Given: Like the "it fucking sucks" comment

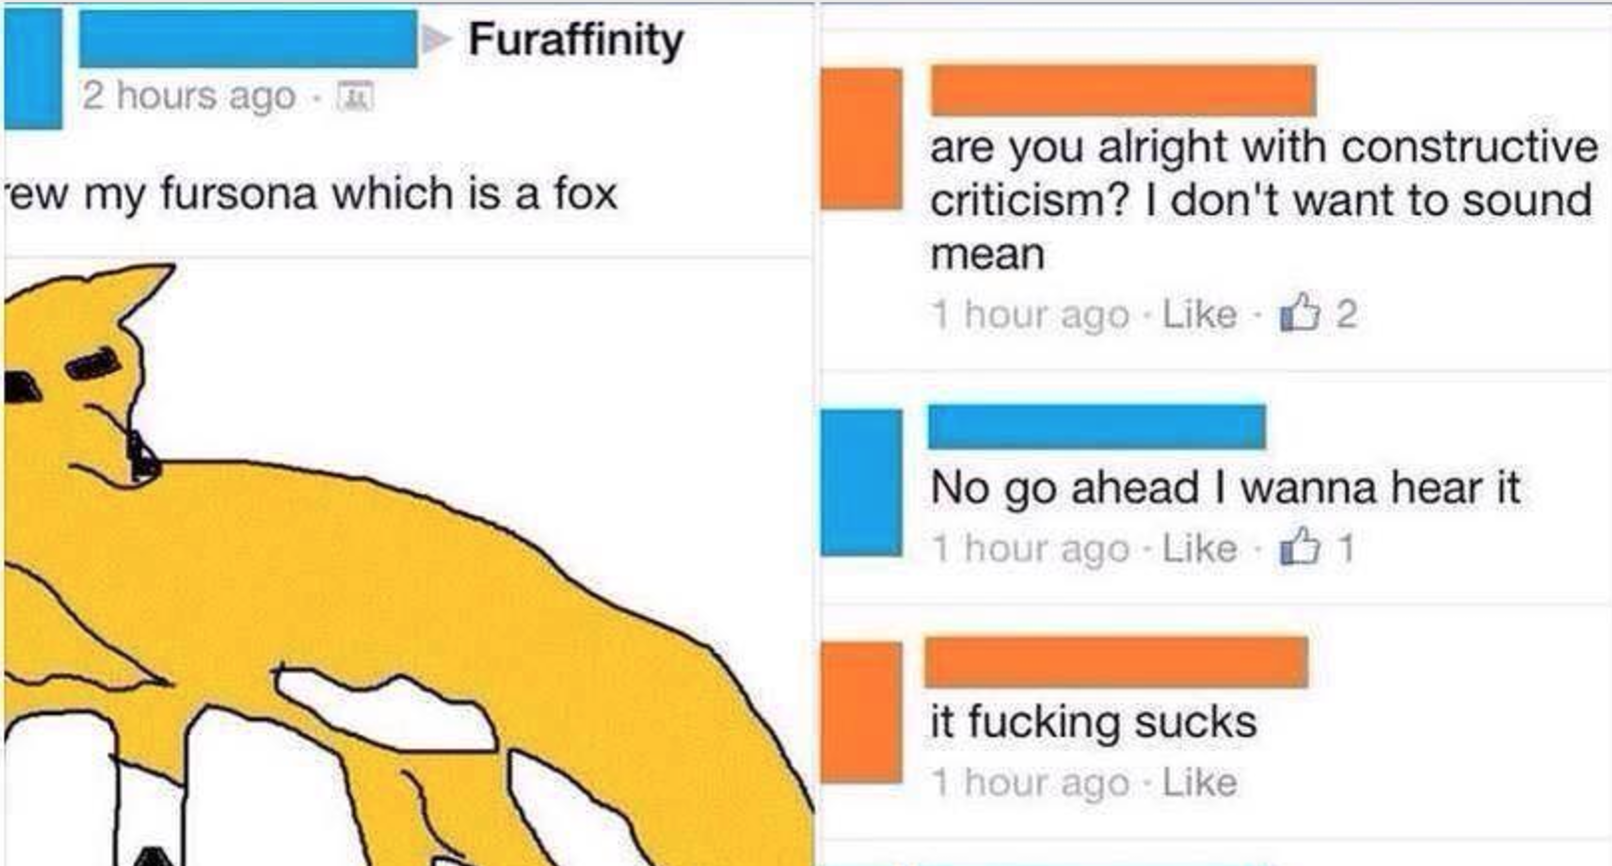Looking at the screenshot, I should (1199, 783).
